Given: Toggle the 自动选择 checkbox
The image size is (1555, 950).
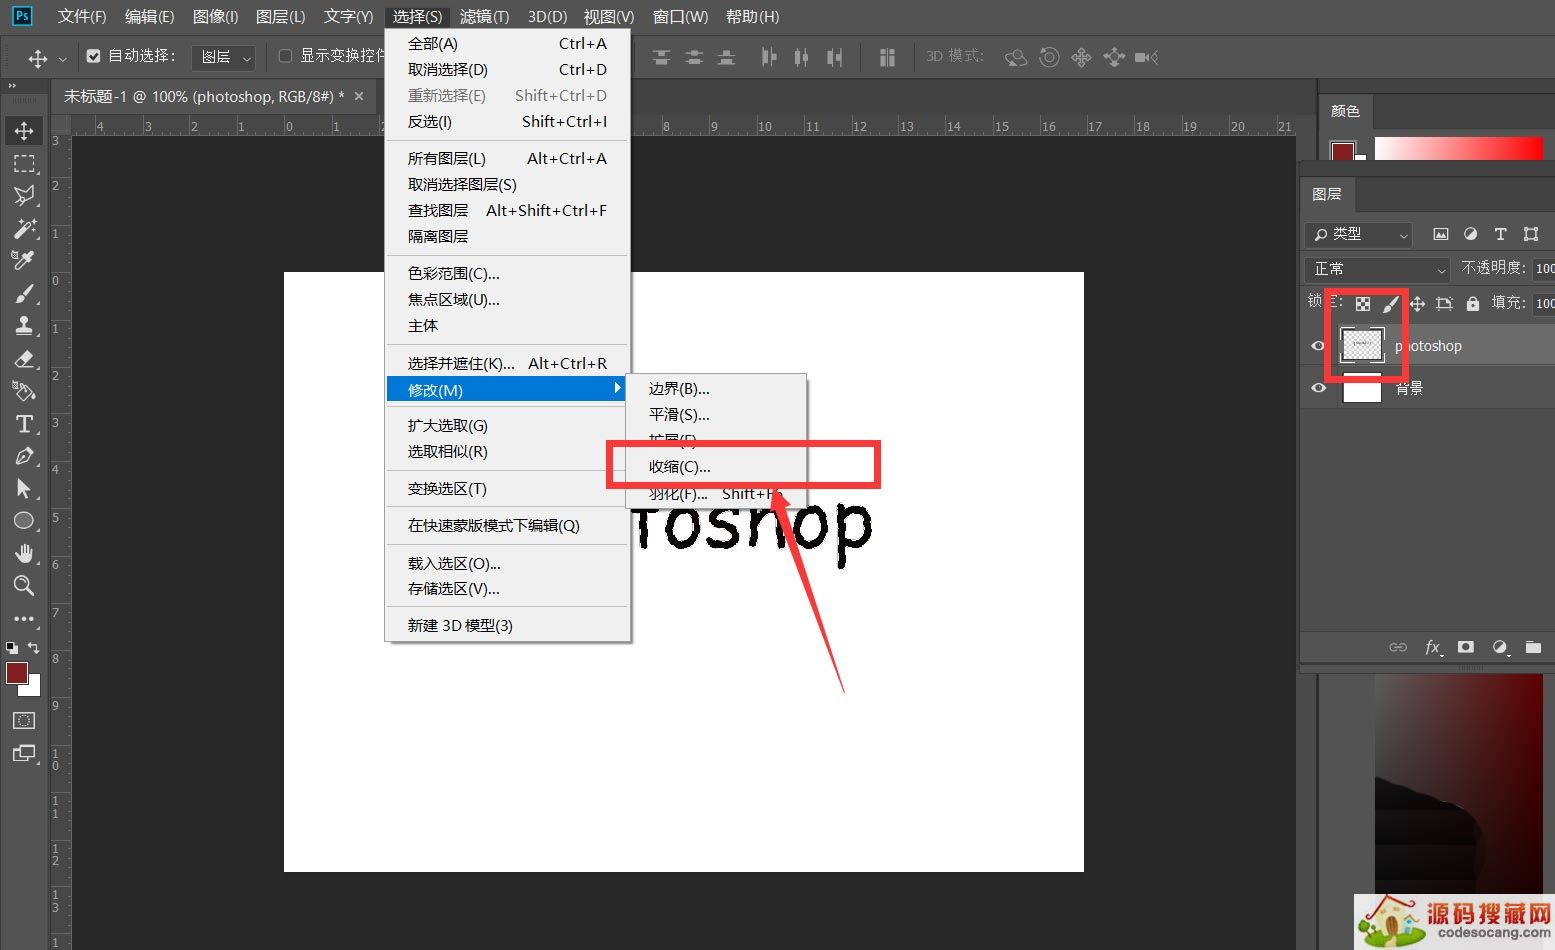Looking at the screenshot, I should (x=94, y=56).
